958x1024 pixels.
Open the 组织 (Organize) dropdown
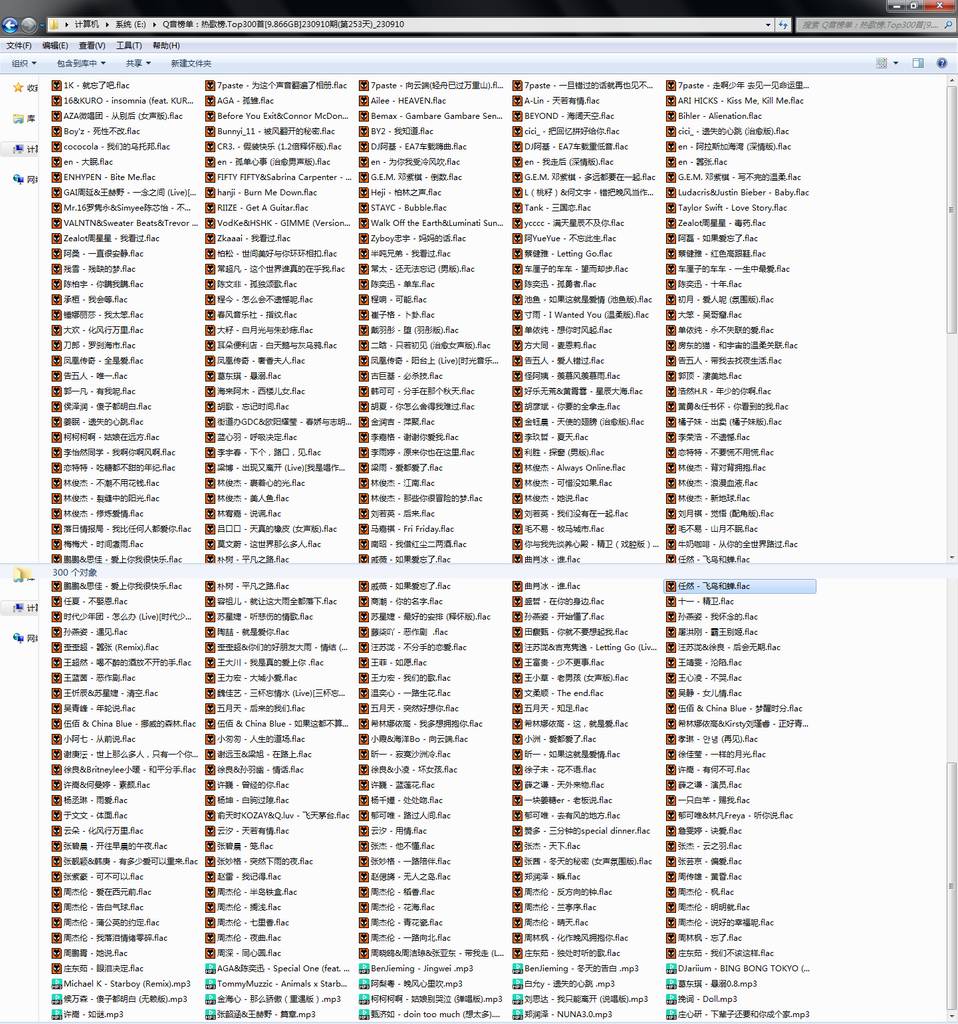(x=23, y=63)
